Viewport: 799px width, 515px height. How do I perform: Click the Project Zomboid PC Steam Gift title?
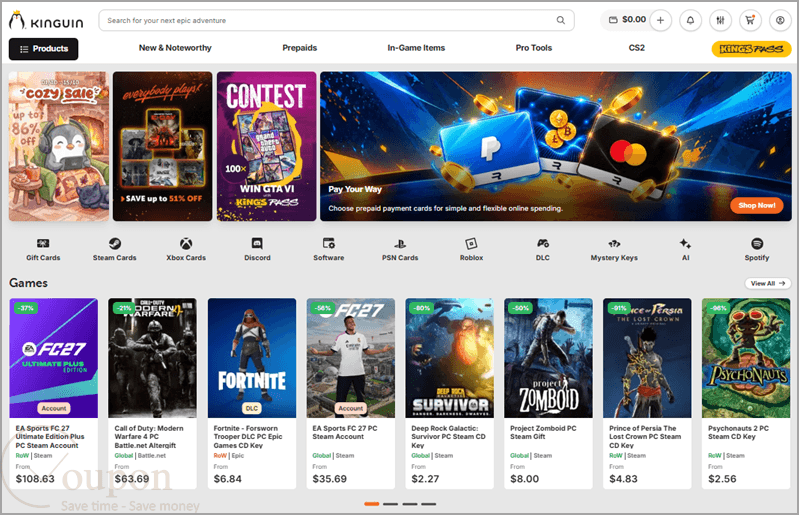click(x=543, y=432)
